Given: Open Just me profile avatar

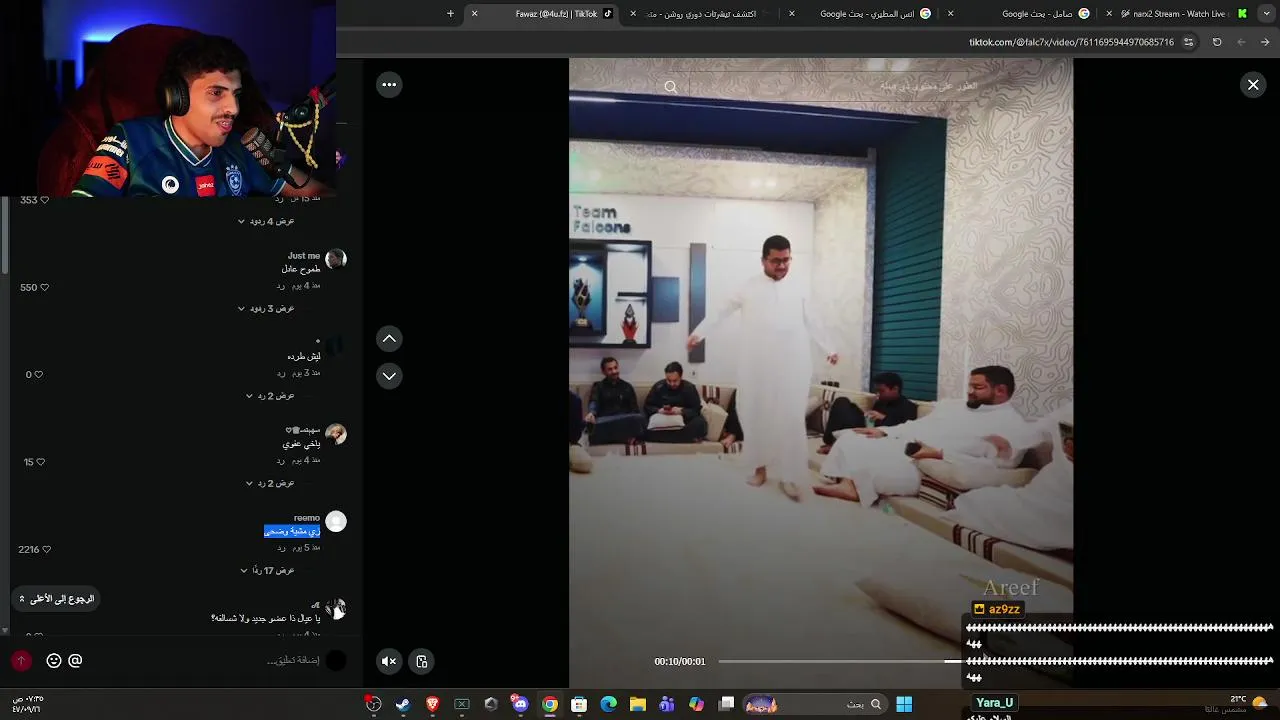Looking at the screenshot, I should coord(336,259).
